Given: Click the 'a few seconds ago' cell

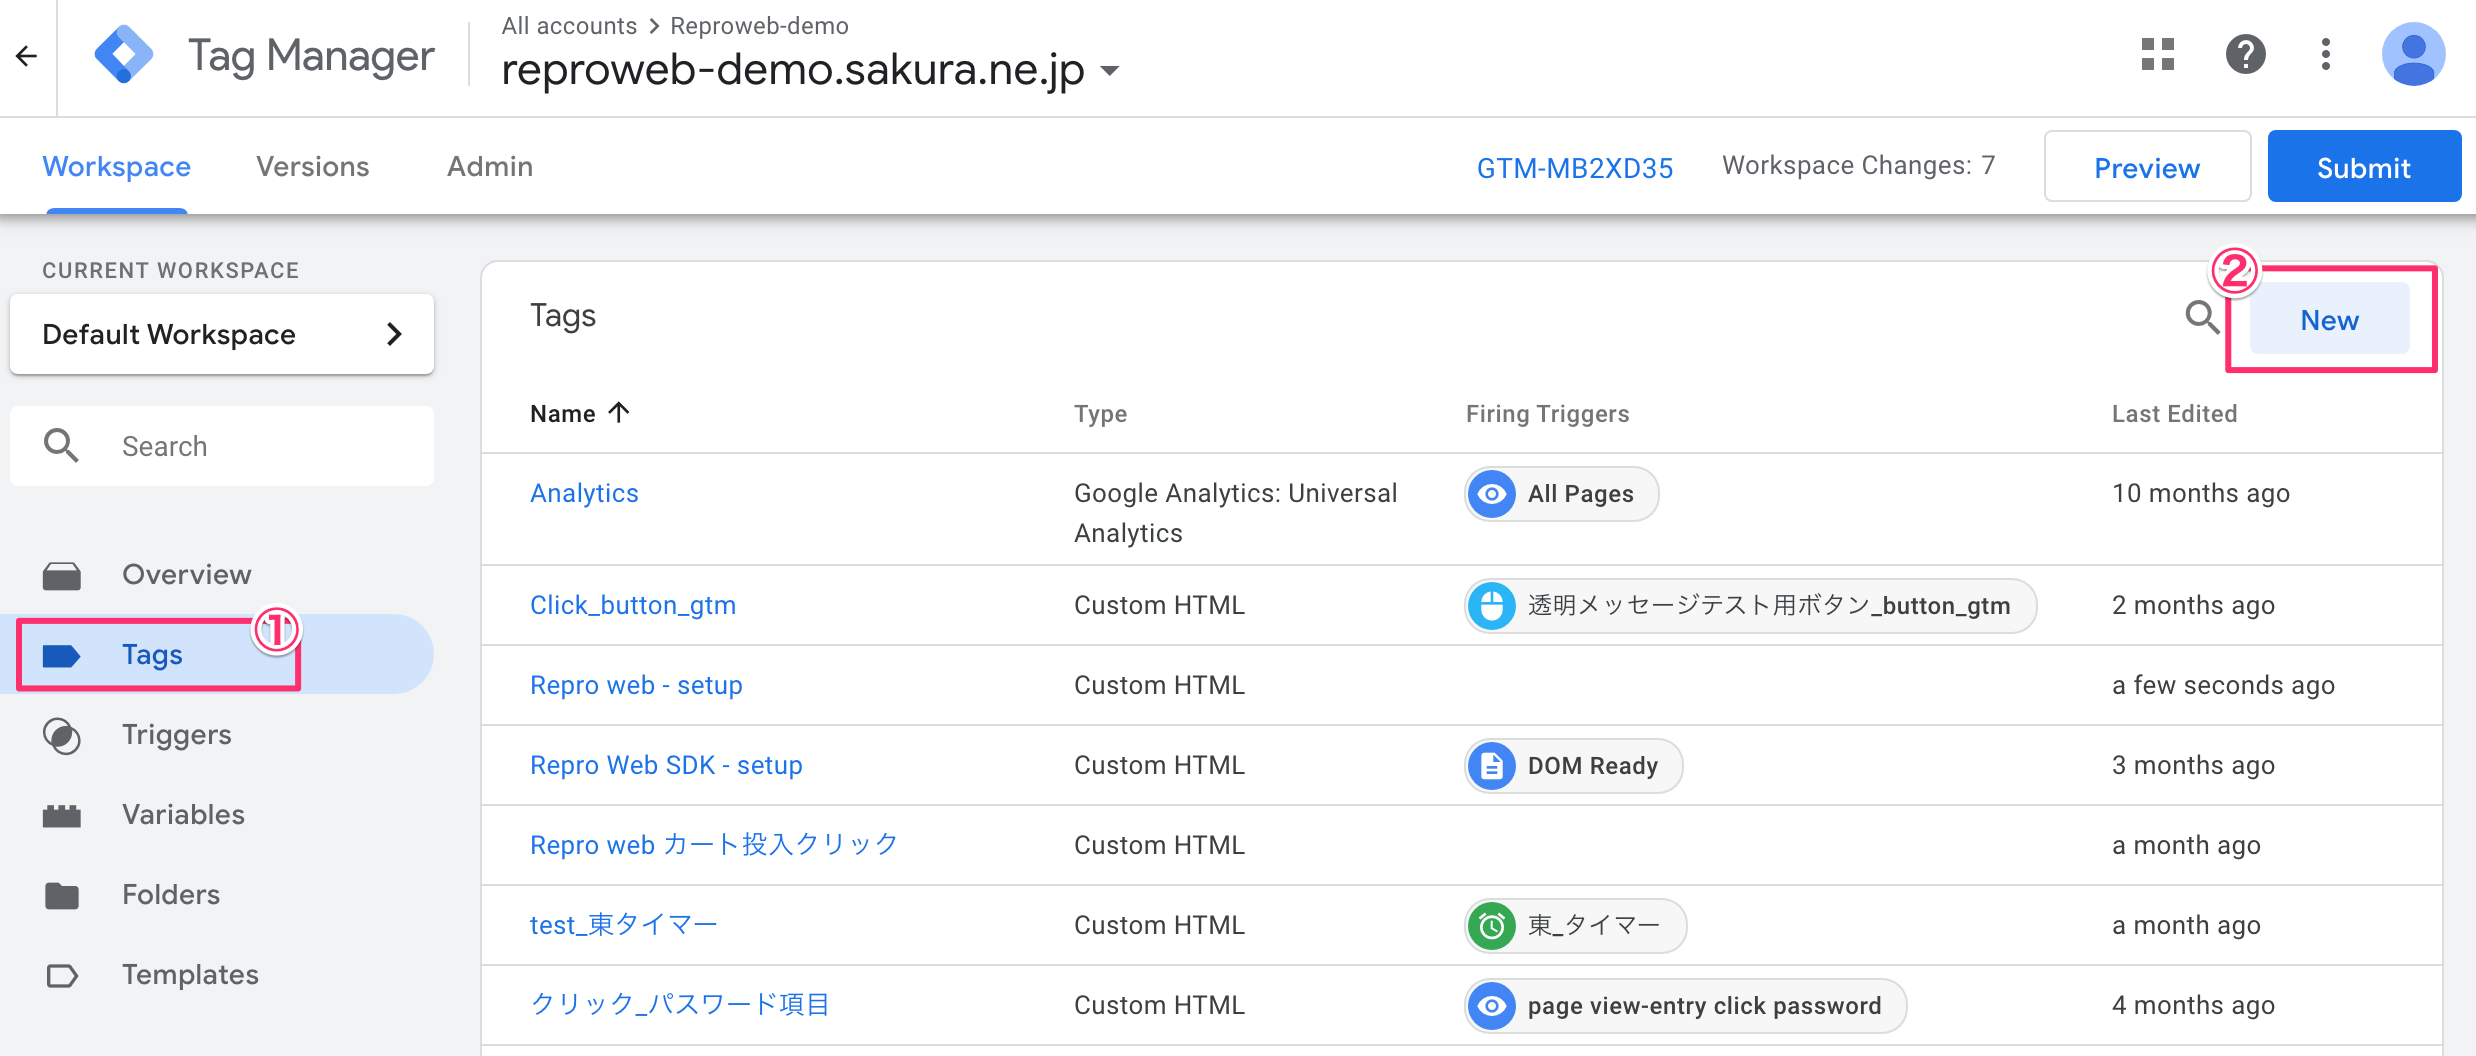Looking at the screenshot, I should tap(2223, 685).
